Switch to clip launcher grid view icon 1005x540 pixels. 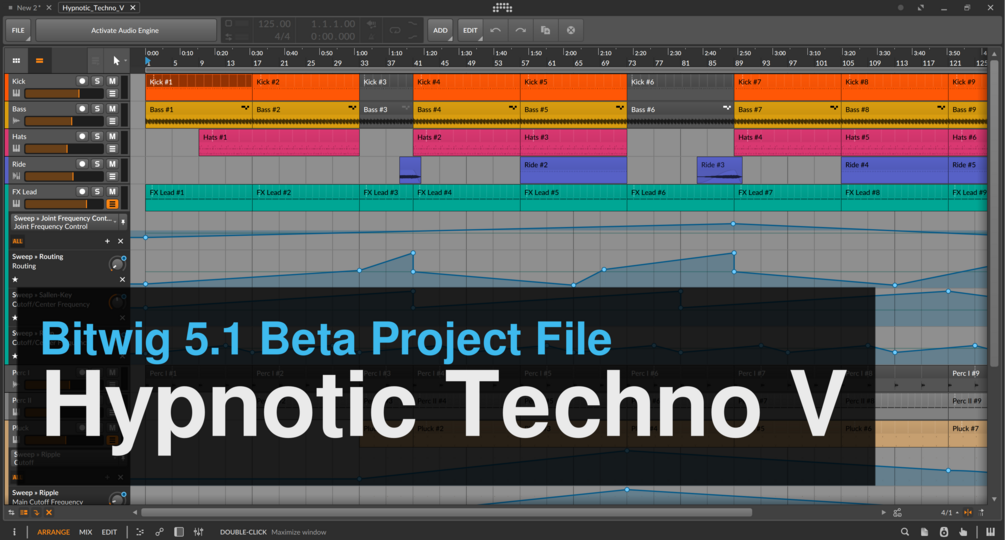tap(16, 61)
